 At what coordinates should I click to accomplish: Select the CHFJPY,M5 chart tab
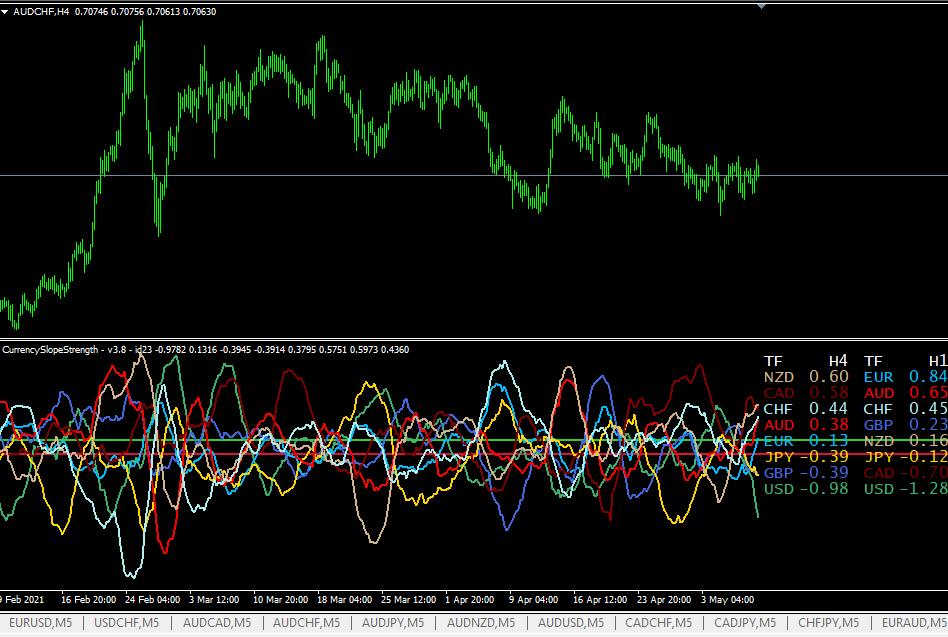pyautogui.click(x=833, y=623)
